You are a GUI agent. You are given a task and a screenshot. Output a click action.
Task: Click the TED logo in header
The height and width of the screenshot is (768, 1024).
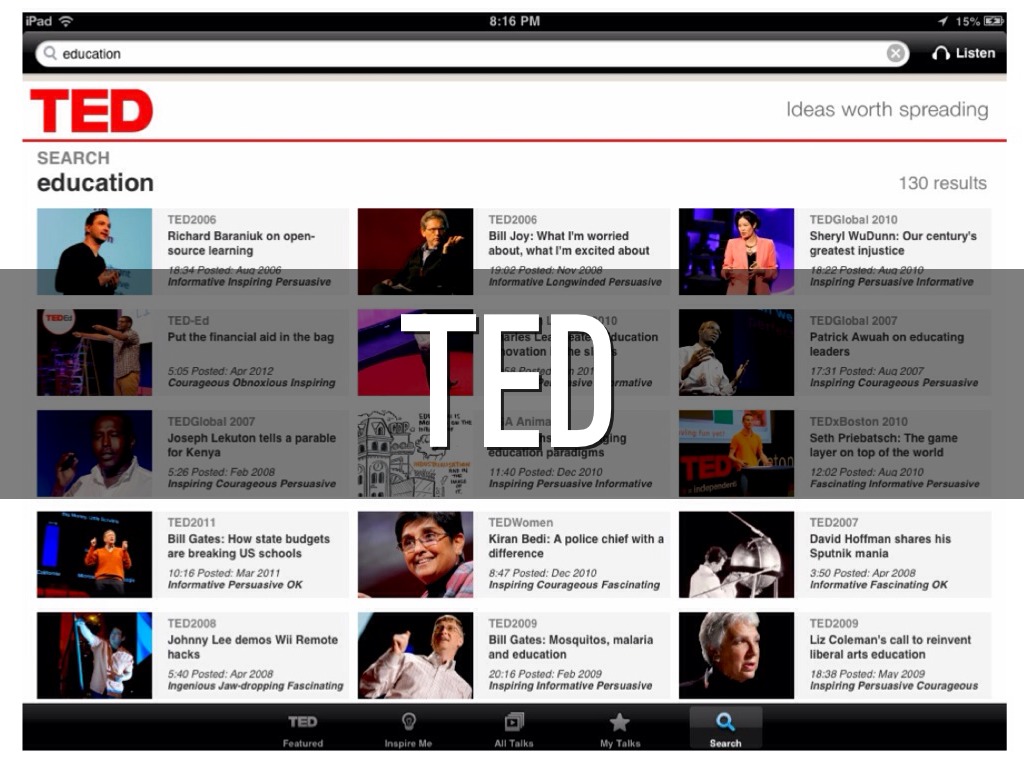(x=92, y=111)
